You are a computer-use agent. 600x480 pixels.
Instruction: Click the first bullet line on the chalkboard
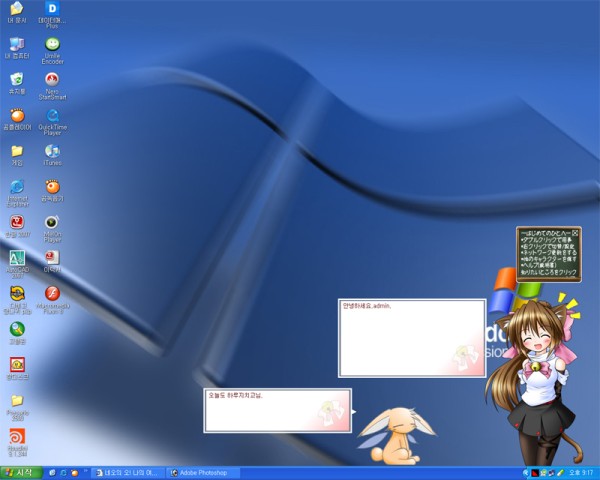click(547, 239)
